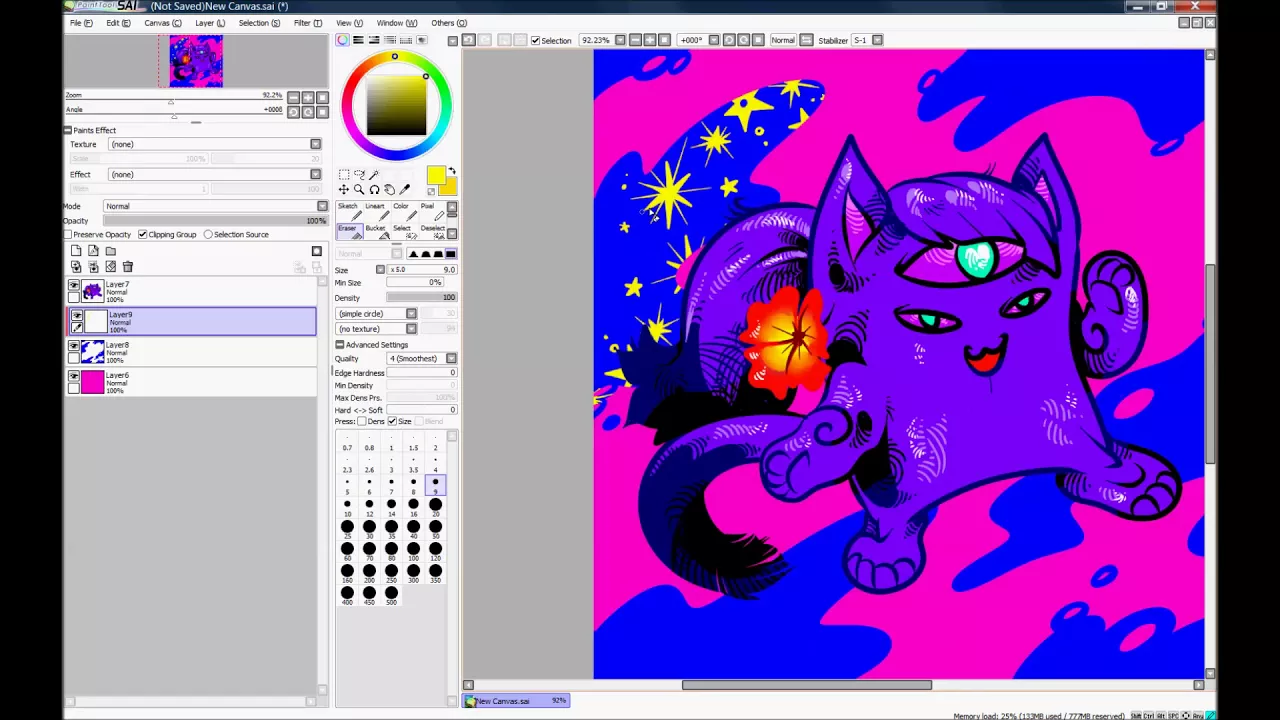The height and width of the screenshot is (720, 1280).
Task: Select the rectangular Selection tool
Action: click(344, 174)
